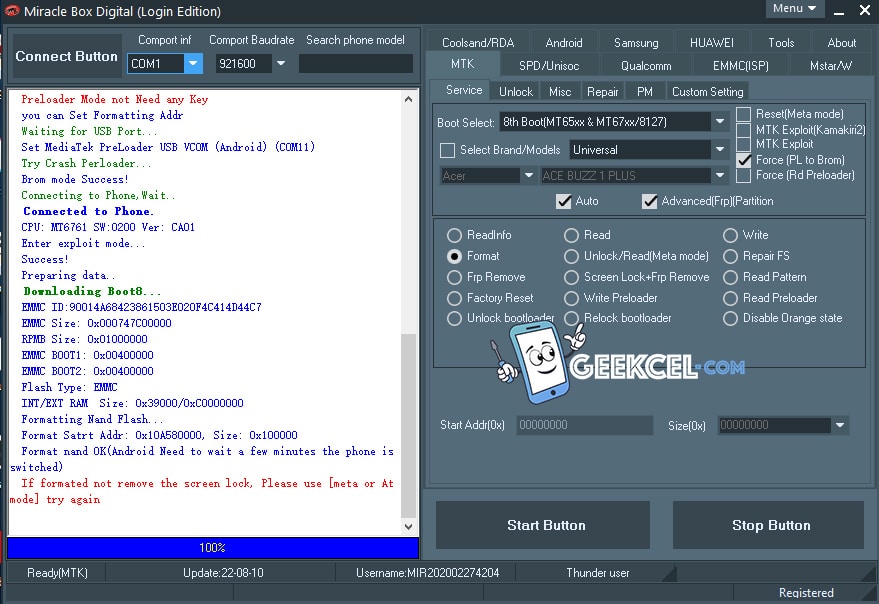879x604 pixels.
Task: Choose the Factory Reset radio option
Action: tap(456, 298)
